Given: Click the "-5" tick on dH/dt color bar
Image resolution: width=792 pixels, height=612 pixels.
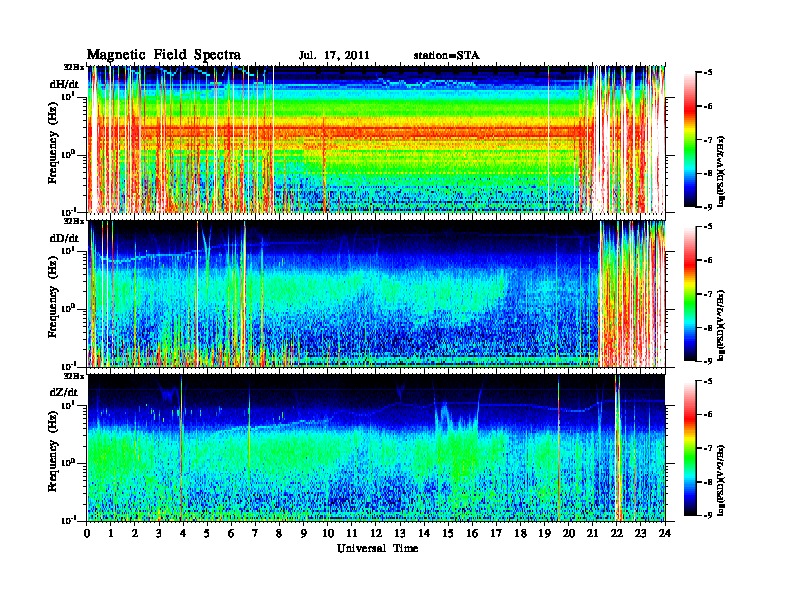Looking at the screenshot, I should tap(708, 73).
